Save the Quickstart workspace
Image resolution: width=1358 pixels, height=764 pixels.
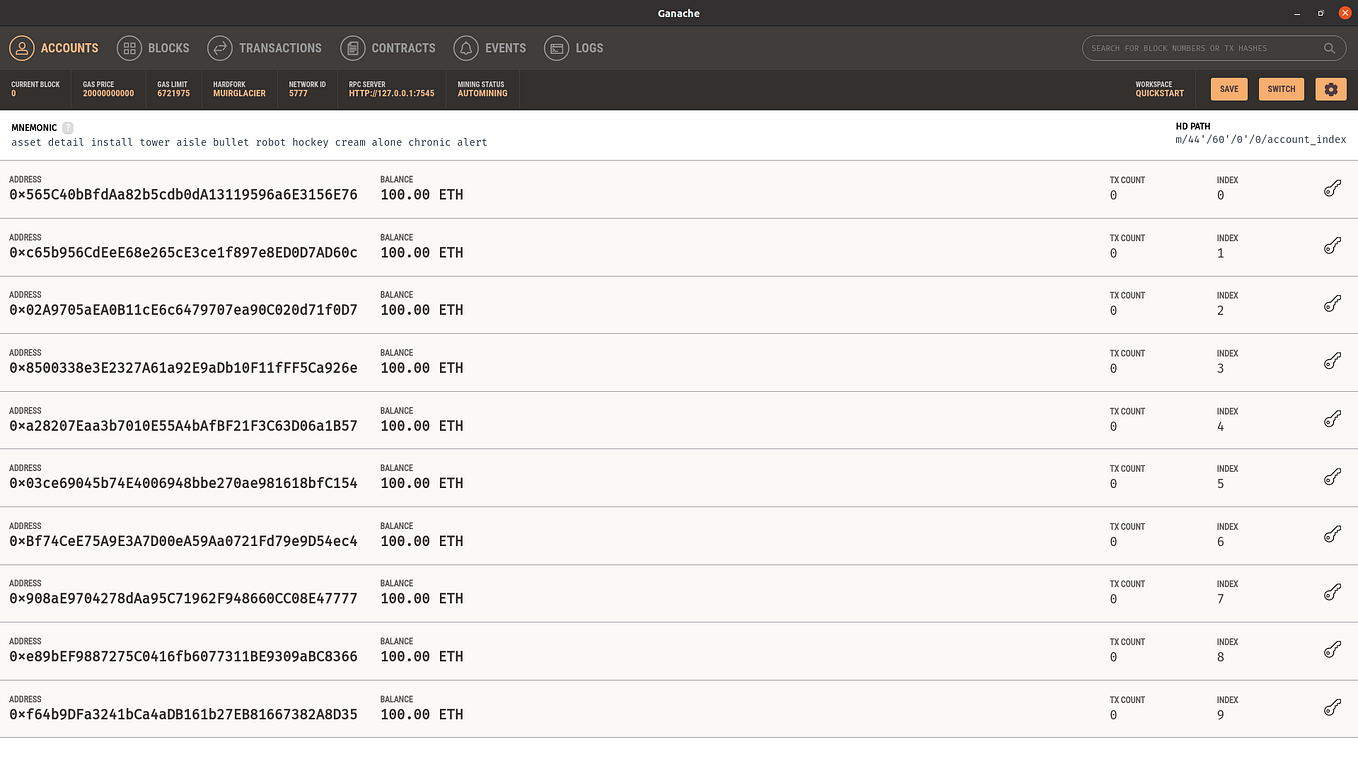click(1228, 89)
